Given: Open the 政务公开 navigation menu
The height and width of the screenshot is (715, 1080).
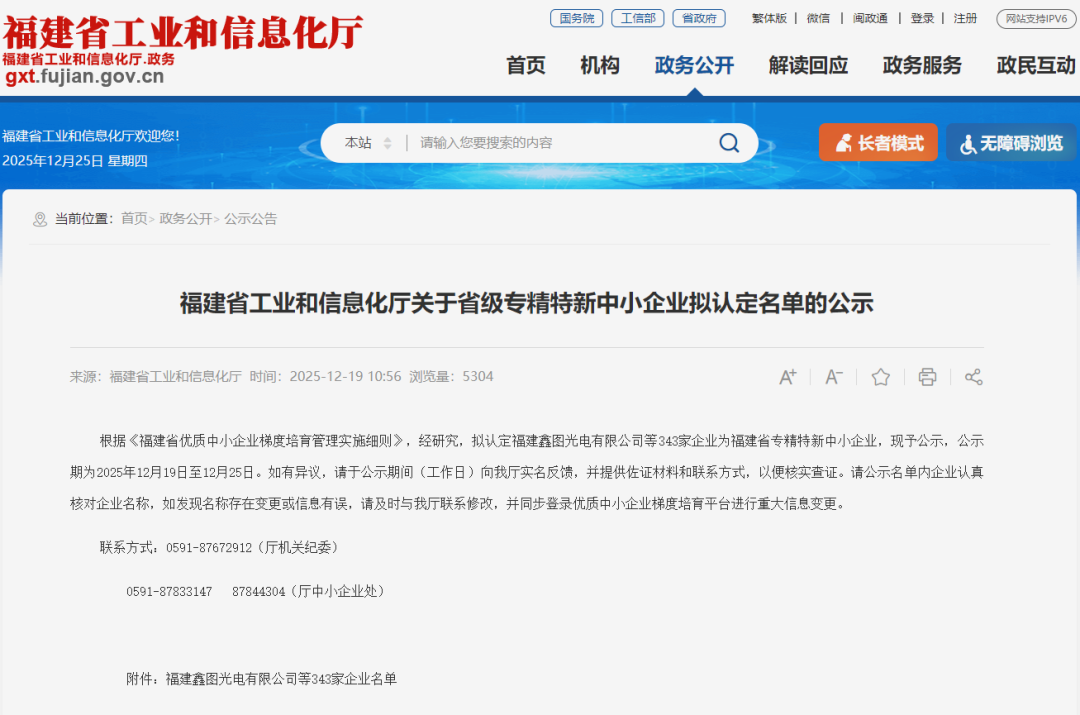Looking at the screenshot, I should point(694,65).
